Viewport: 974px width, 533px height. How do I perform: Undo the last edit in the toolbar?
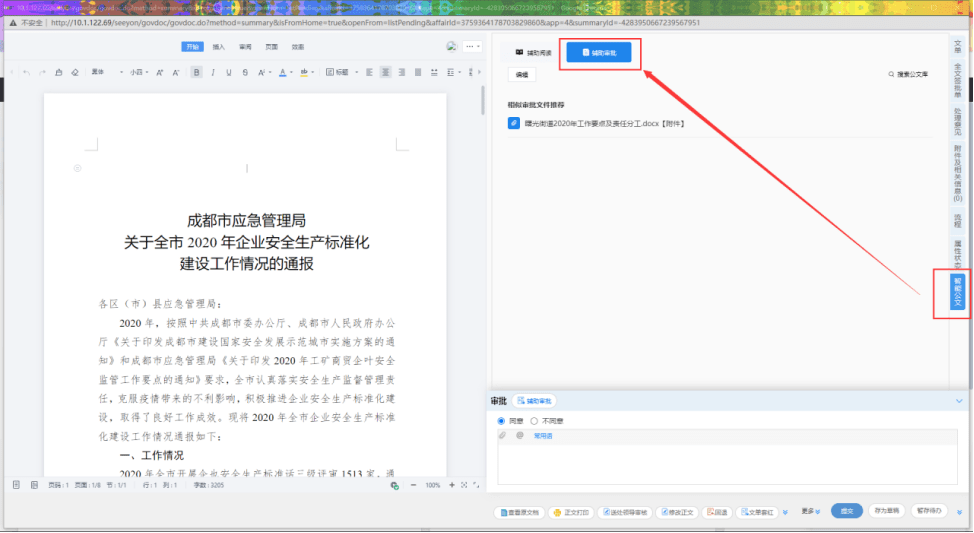pyautogui.click(x=26, y=73)
